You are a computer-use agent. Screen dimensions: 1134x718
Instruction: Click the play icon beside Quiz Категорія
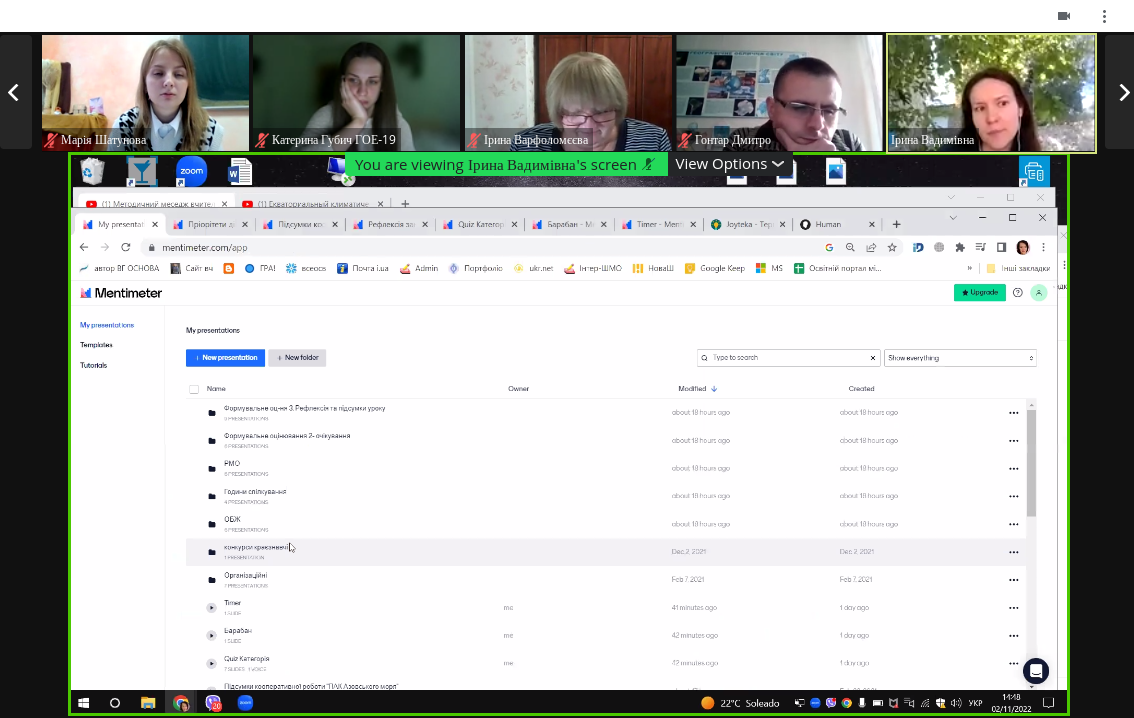click(x=211, y=663)
